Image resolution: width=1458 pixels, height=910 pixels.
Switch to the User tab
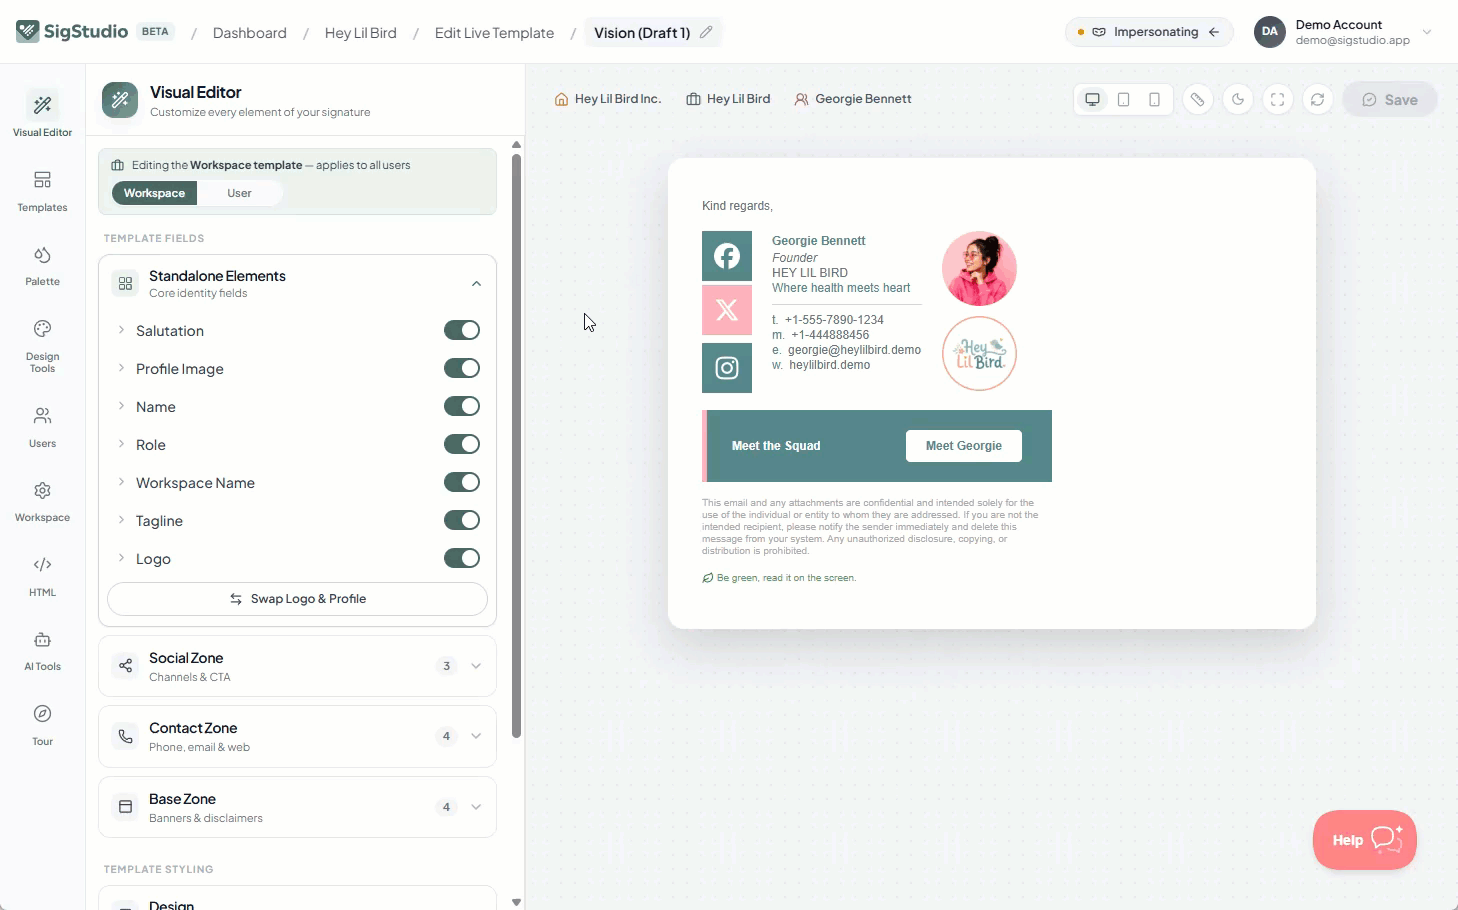point(239,193)
